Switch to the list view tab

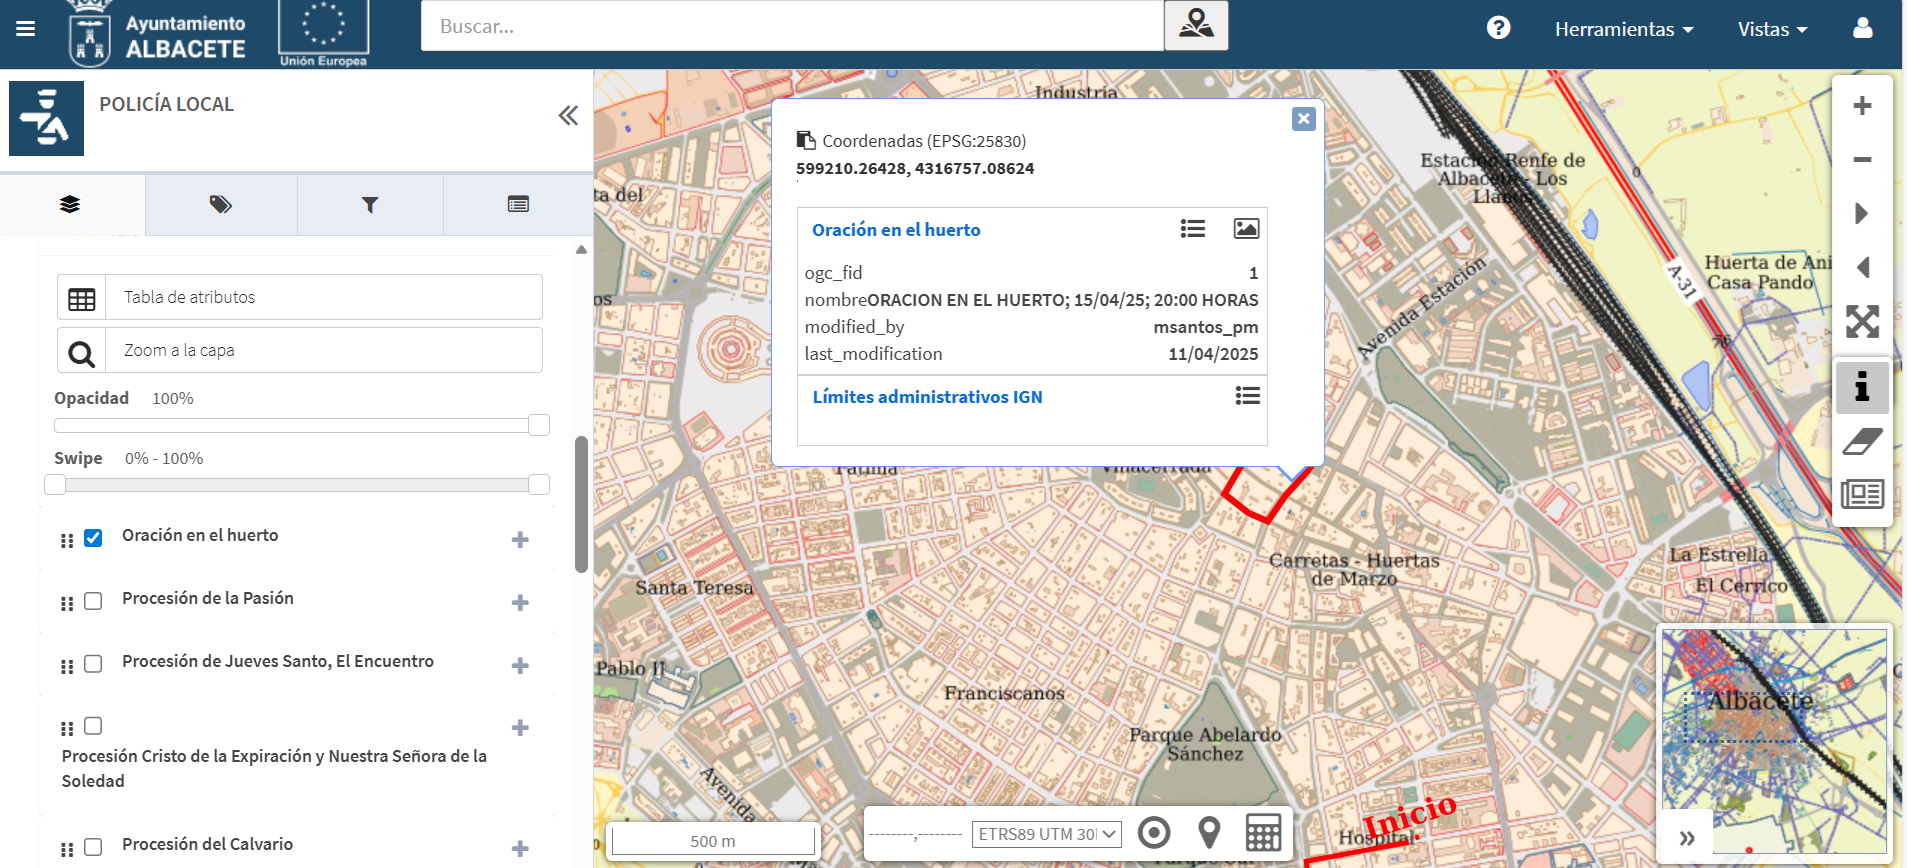(518, 205)
